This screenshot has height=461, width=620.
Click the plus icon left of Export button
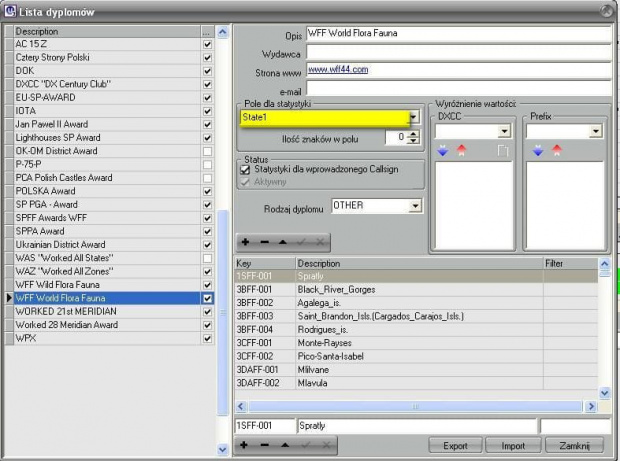(243, 443)
